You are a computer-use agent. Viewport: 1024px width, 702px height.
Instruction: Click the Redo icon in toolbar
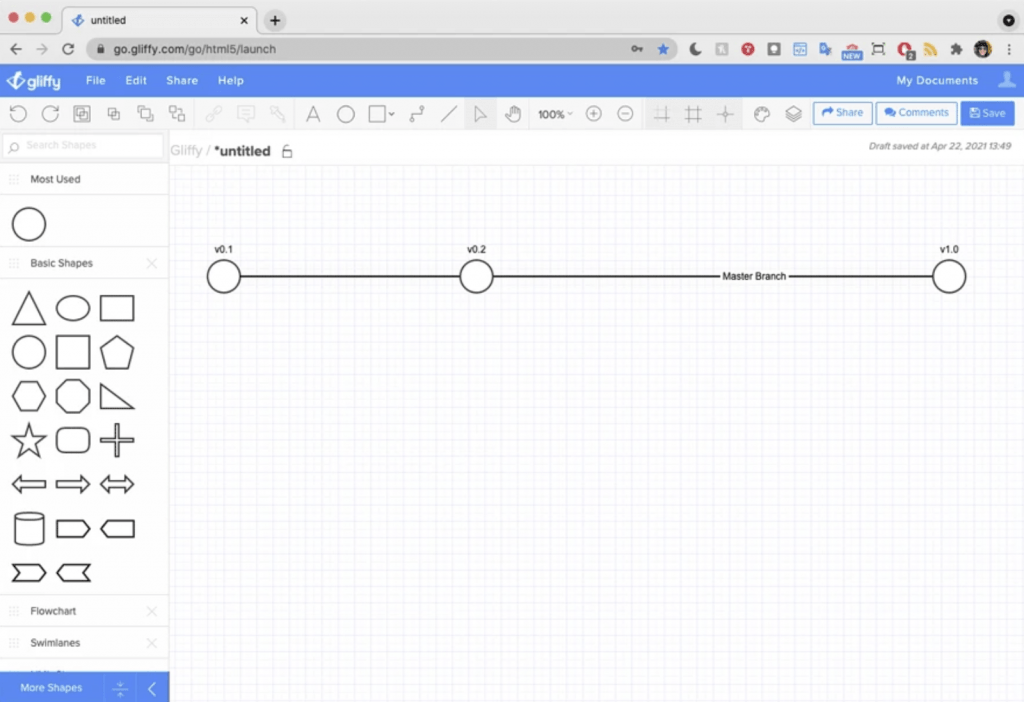click(50, 114)
